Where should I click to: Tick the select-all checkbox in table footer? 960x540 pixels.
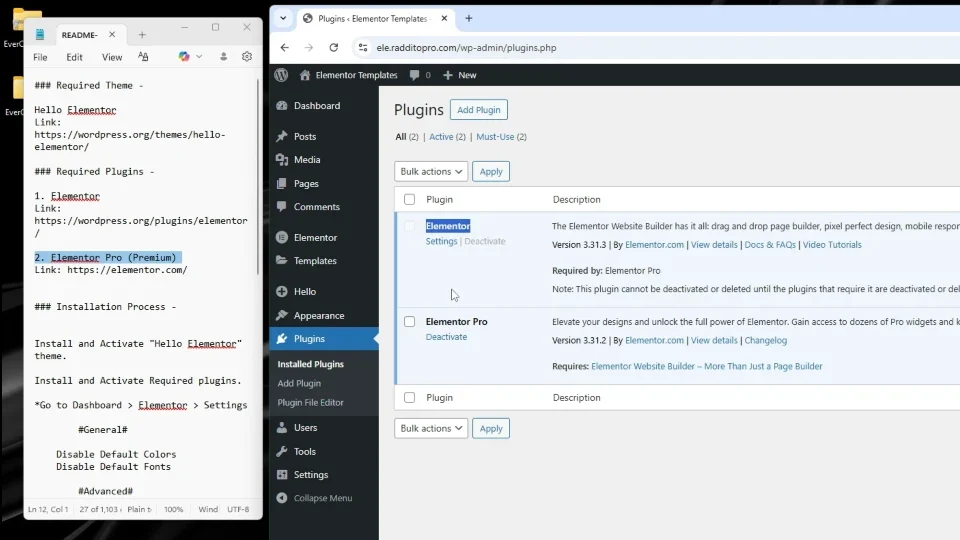coord(410,397)
